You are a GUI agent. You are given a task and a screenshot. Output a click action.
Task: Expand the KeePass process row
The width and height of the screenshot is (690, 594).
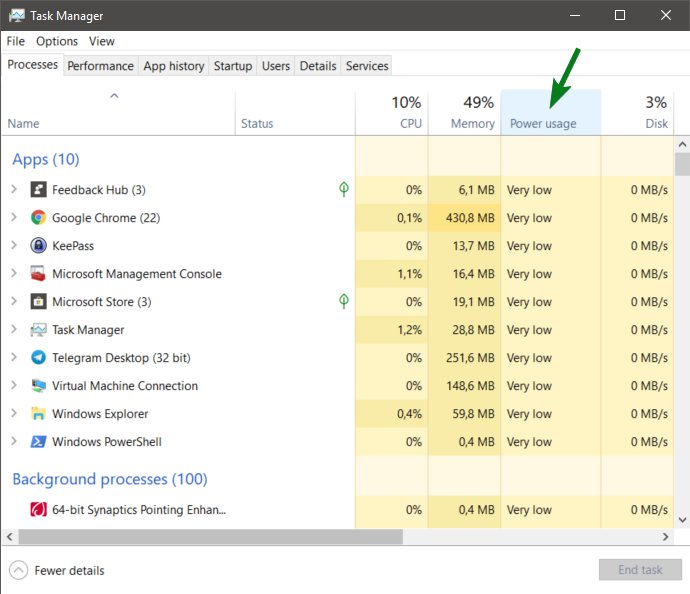[14, 246]
